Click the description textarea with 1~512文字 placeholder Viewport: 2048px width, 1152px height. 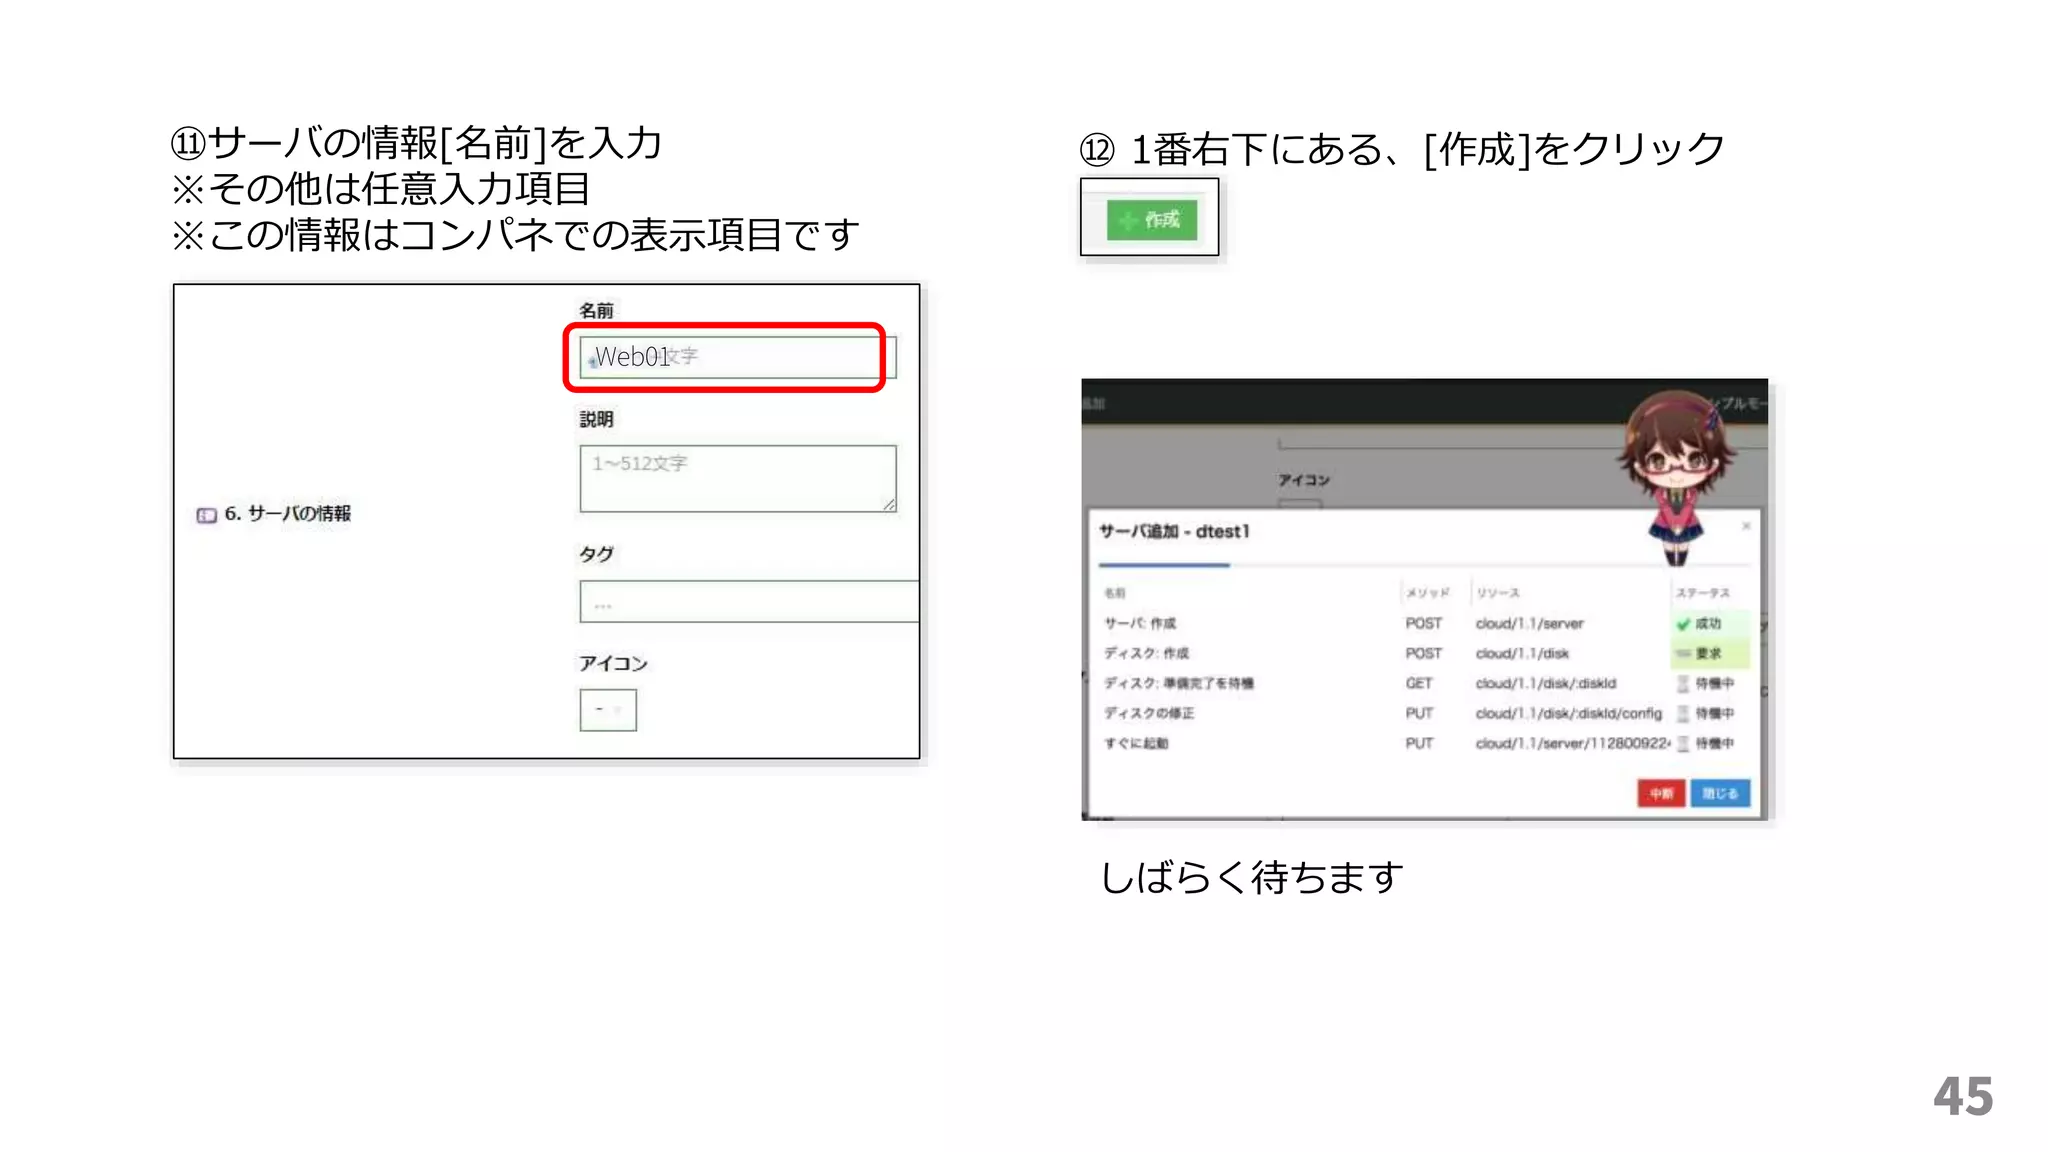(738, 479)
